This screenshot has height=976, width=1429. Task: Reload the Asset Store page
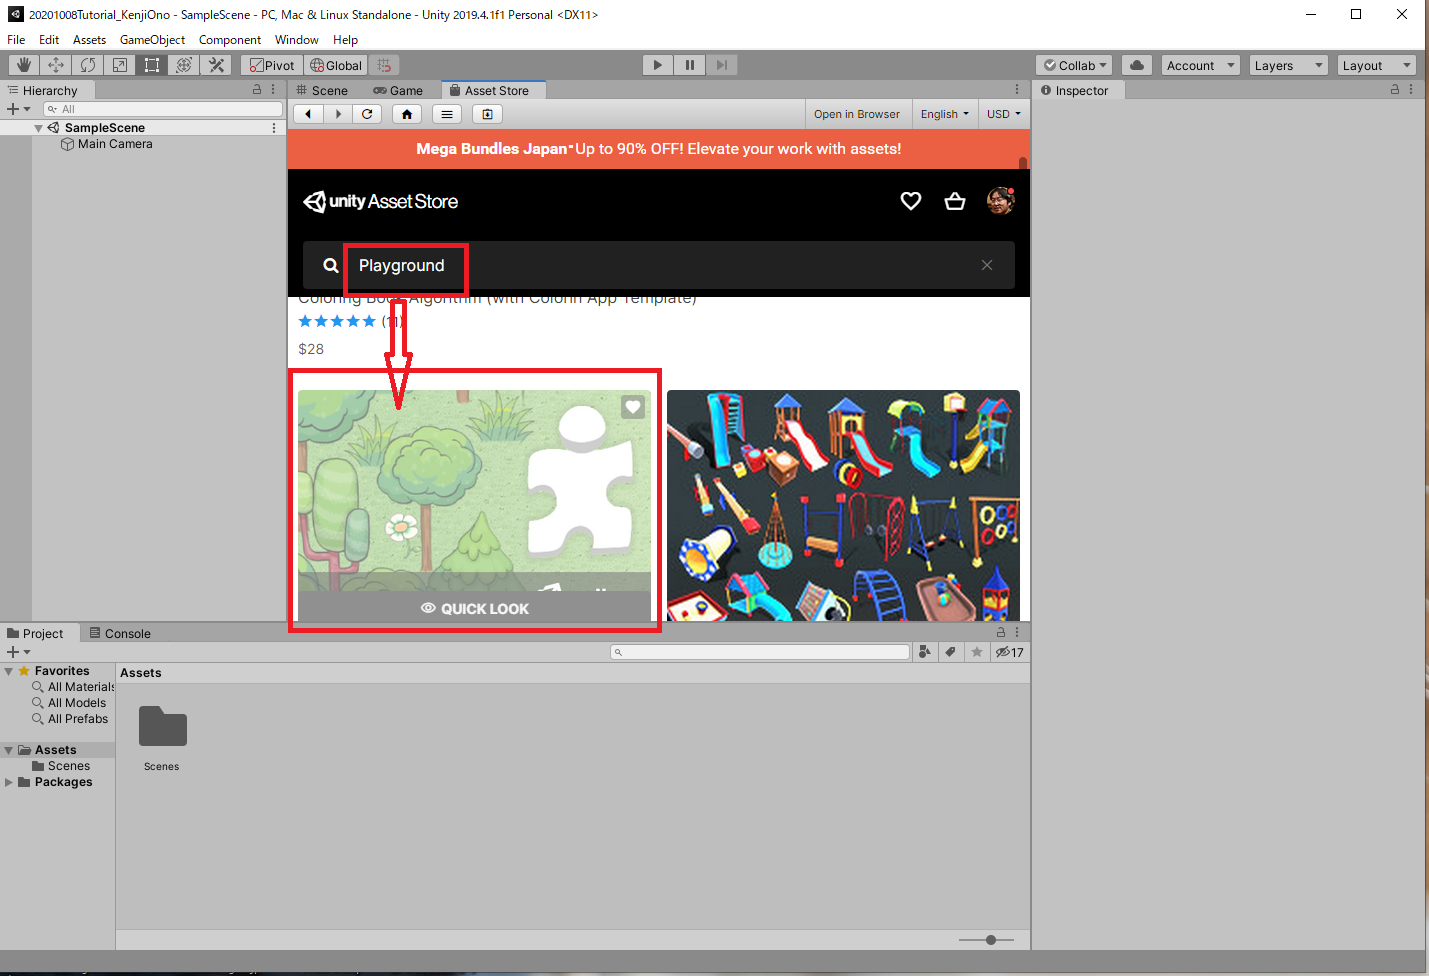[x=367, y=114]
